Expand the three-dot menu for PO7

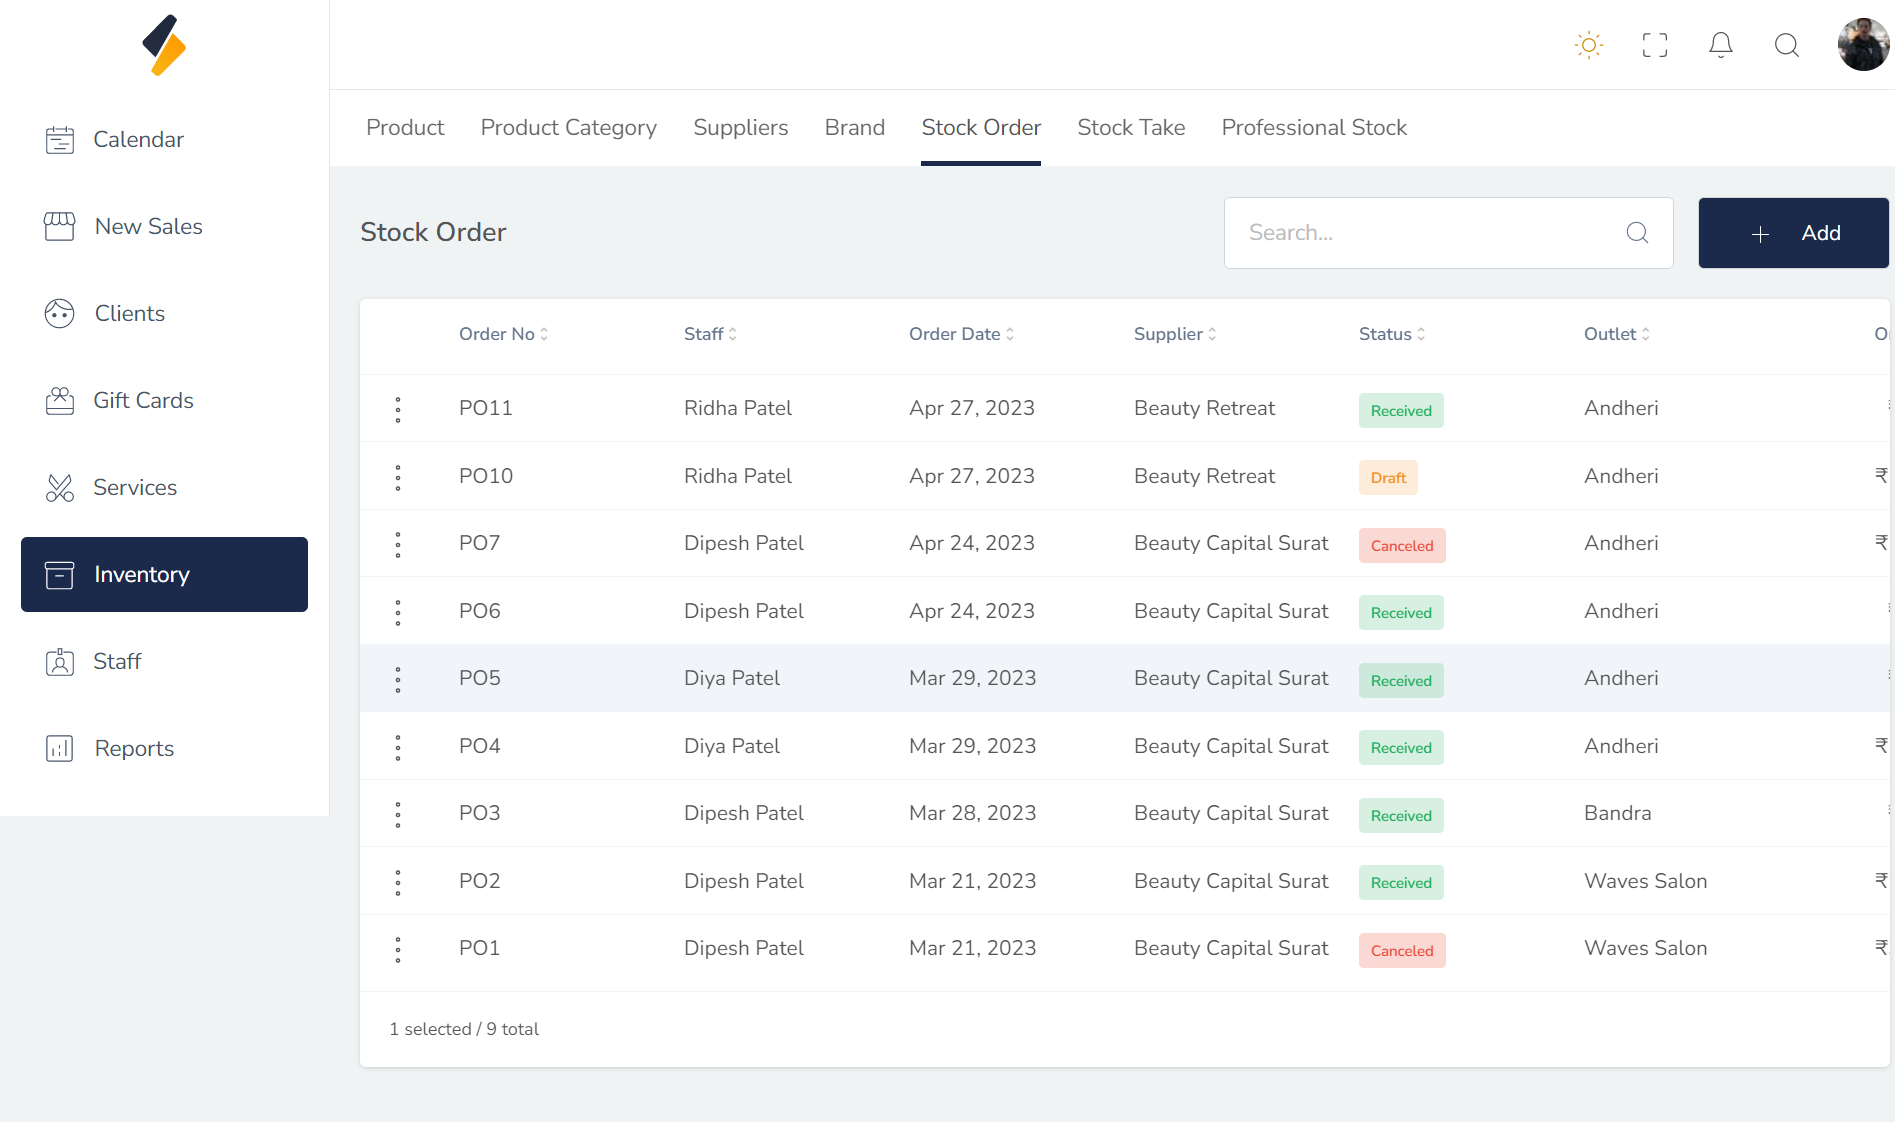click(398, 544)
